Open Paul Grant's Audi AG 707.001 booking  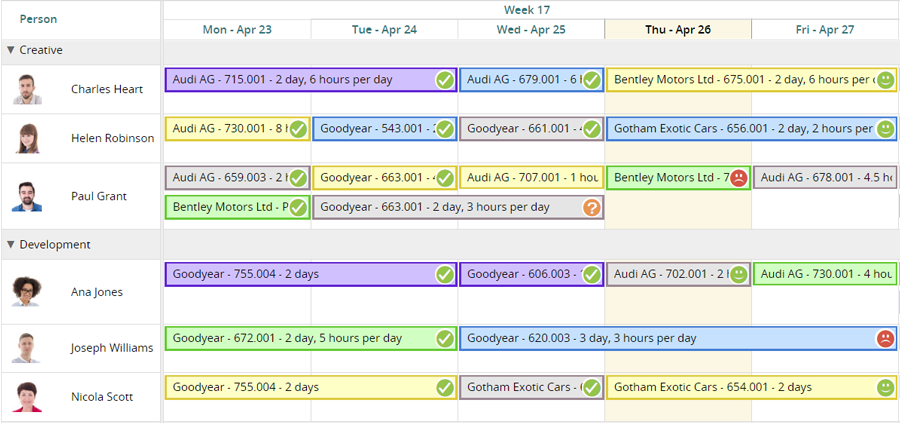pyautogui.click(x=531, y=178)
